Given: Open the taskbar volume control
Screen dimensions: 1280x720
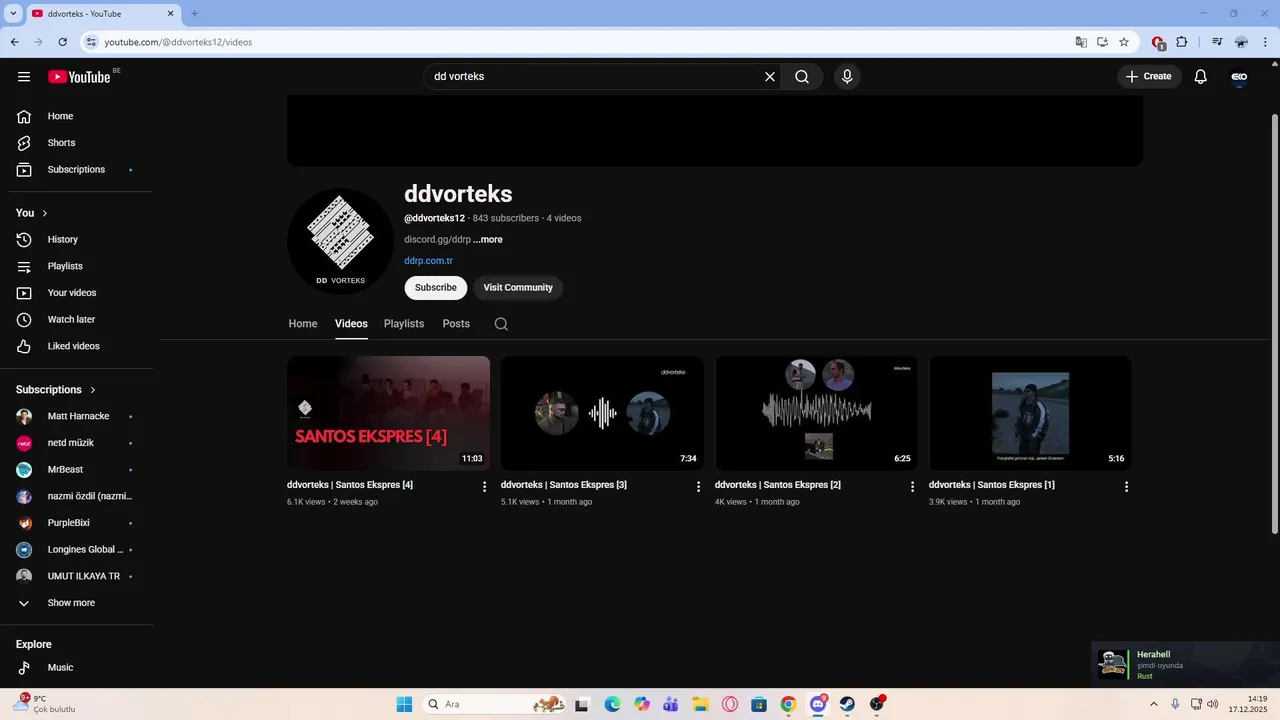Looking at the screenshot, I should pyautogui.click(x=1212, y=704).
